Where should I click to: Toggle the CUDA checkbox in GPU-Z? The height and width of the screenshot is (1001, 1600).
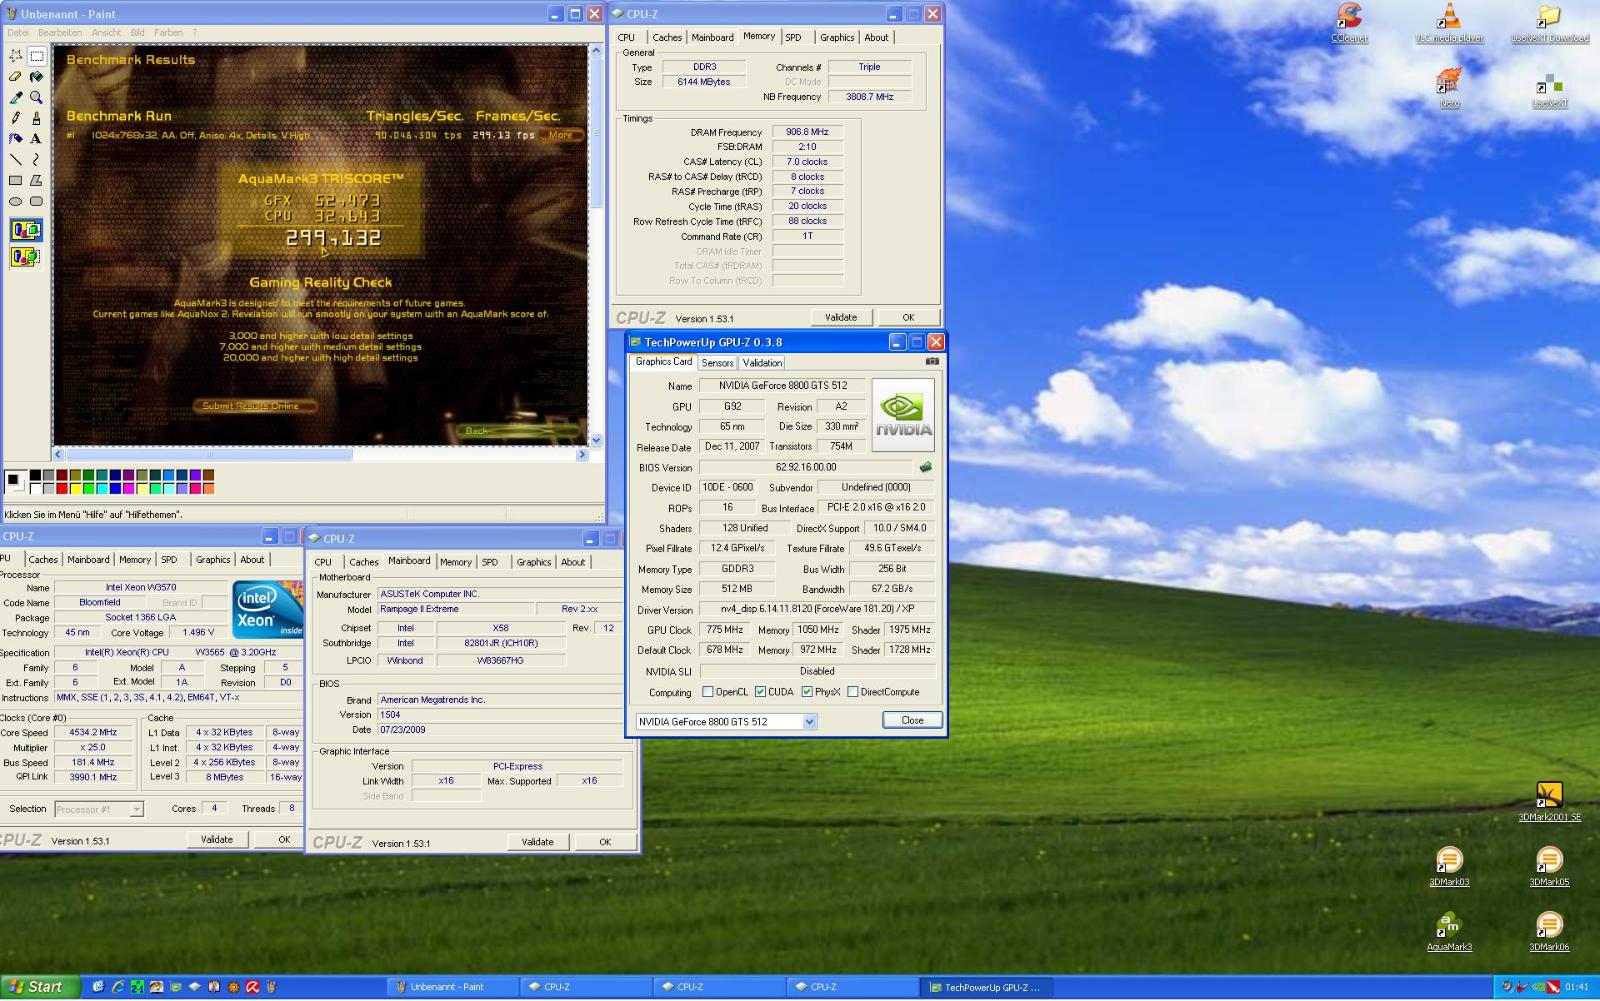point(760,692)
